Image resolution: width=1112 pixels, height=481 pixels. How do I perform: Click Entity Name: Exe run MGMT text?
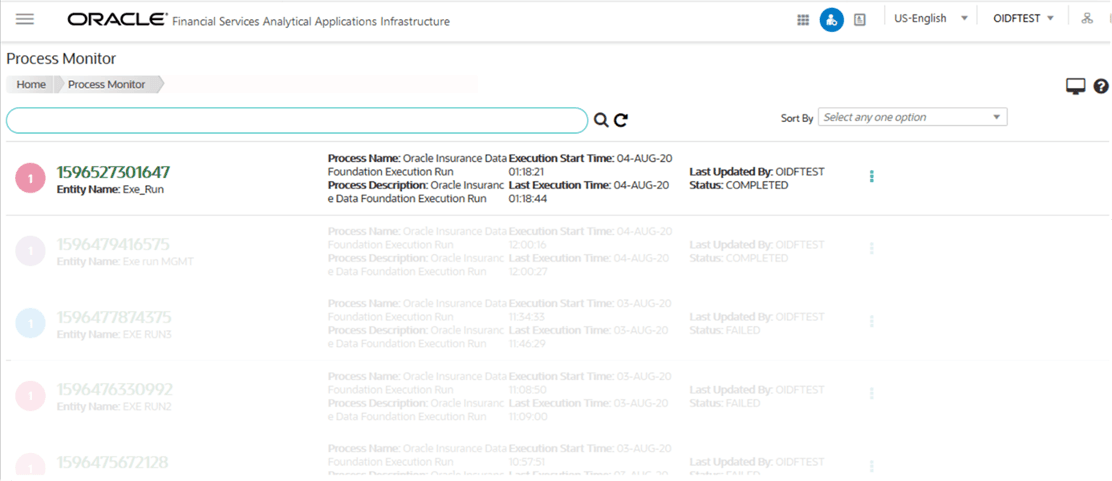(125, 262)
